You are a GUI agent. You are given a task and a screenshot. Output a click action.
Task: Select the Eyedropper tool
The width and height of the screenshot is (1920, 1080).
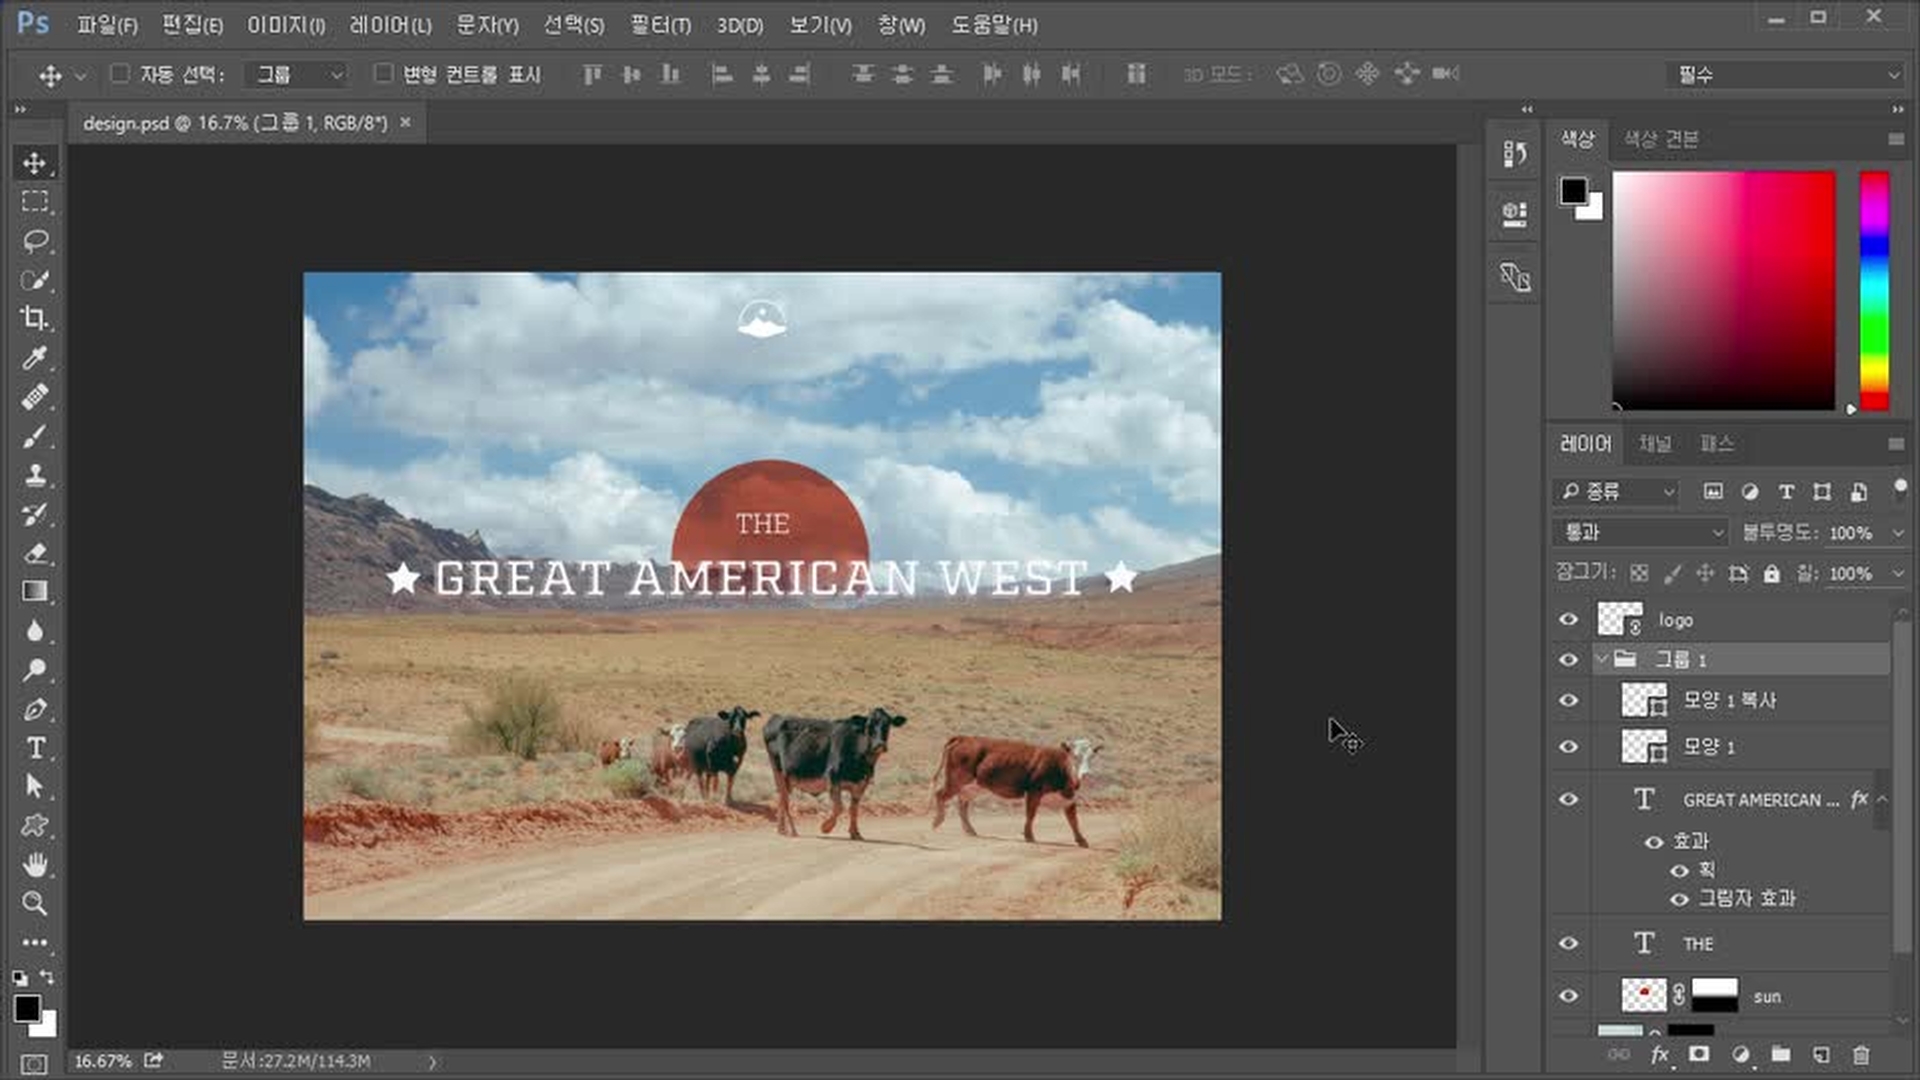point(35,358)
